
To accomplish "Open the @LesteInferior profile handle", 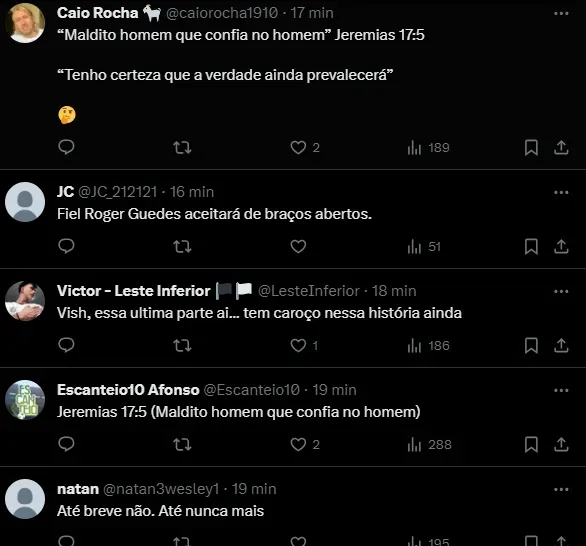I will coord(309,291).
